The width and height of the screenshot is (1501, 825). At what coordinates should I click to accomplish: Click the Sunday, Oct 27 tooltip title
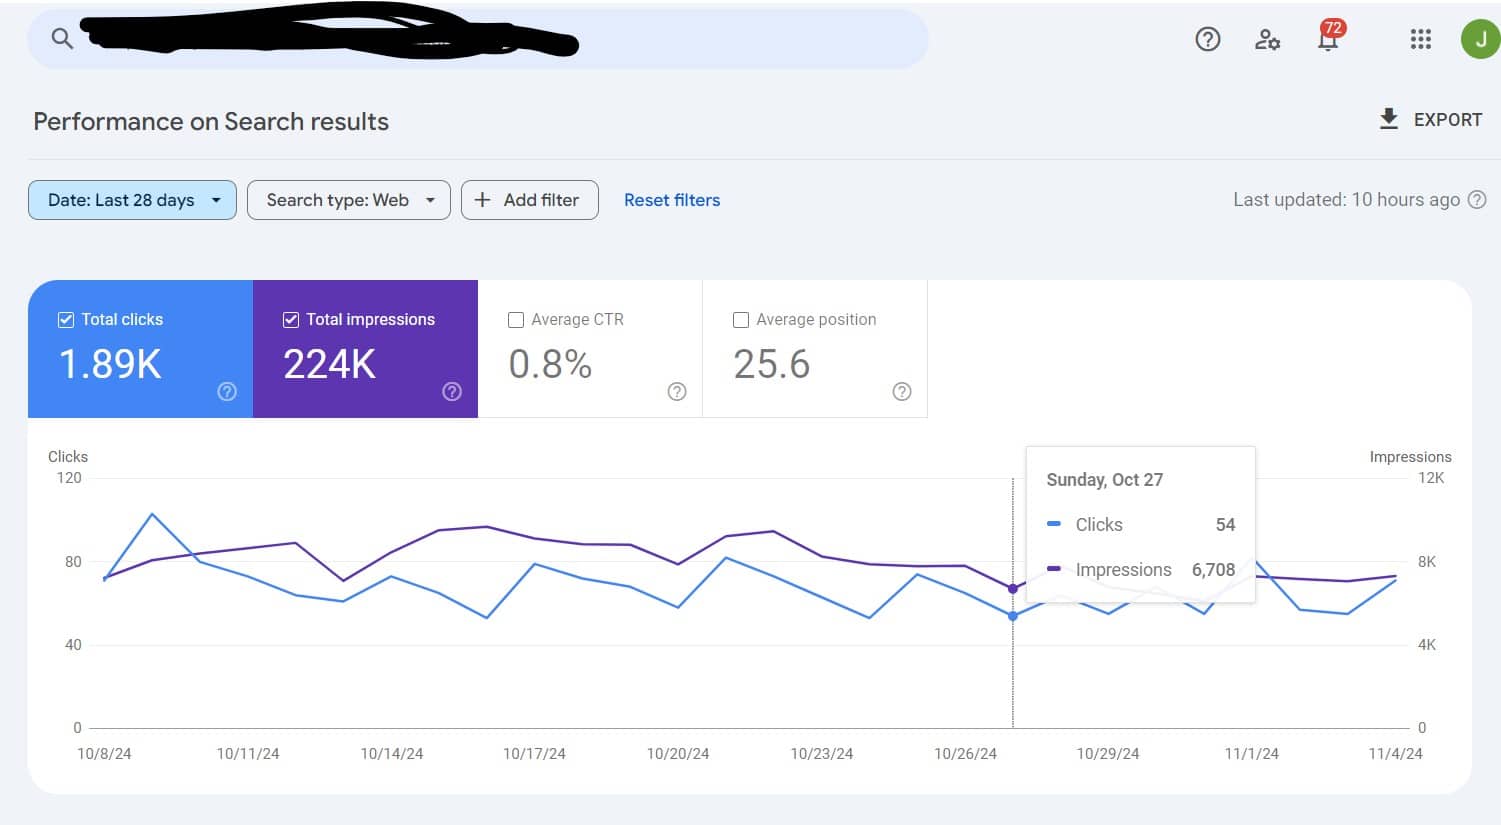(1104, 480)
